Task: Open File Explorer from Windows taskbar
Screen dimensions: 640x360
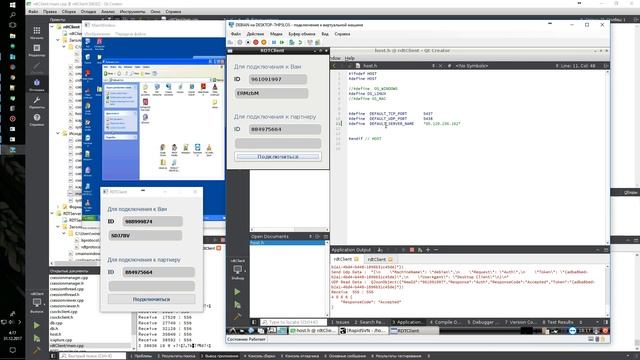Action: tap(12, 36)
